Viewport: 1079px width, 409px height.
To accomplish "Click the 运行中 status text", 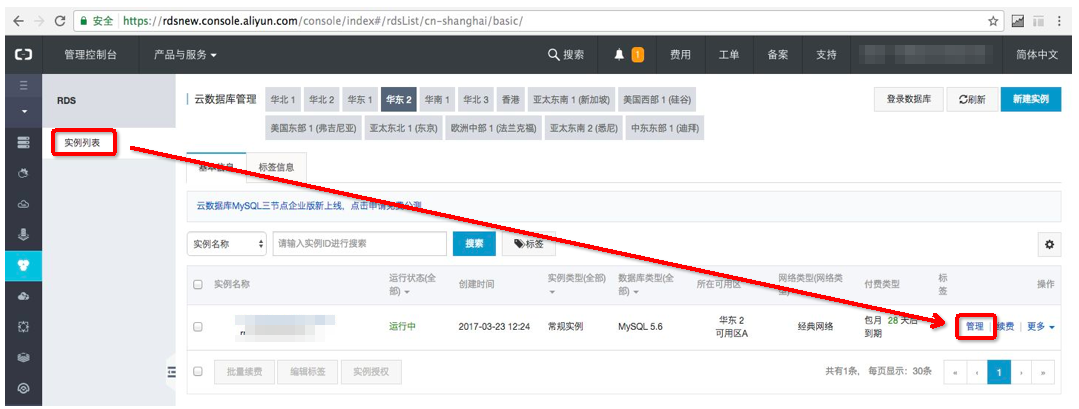I will tap(403, 326).
